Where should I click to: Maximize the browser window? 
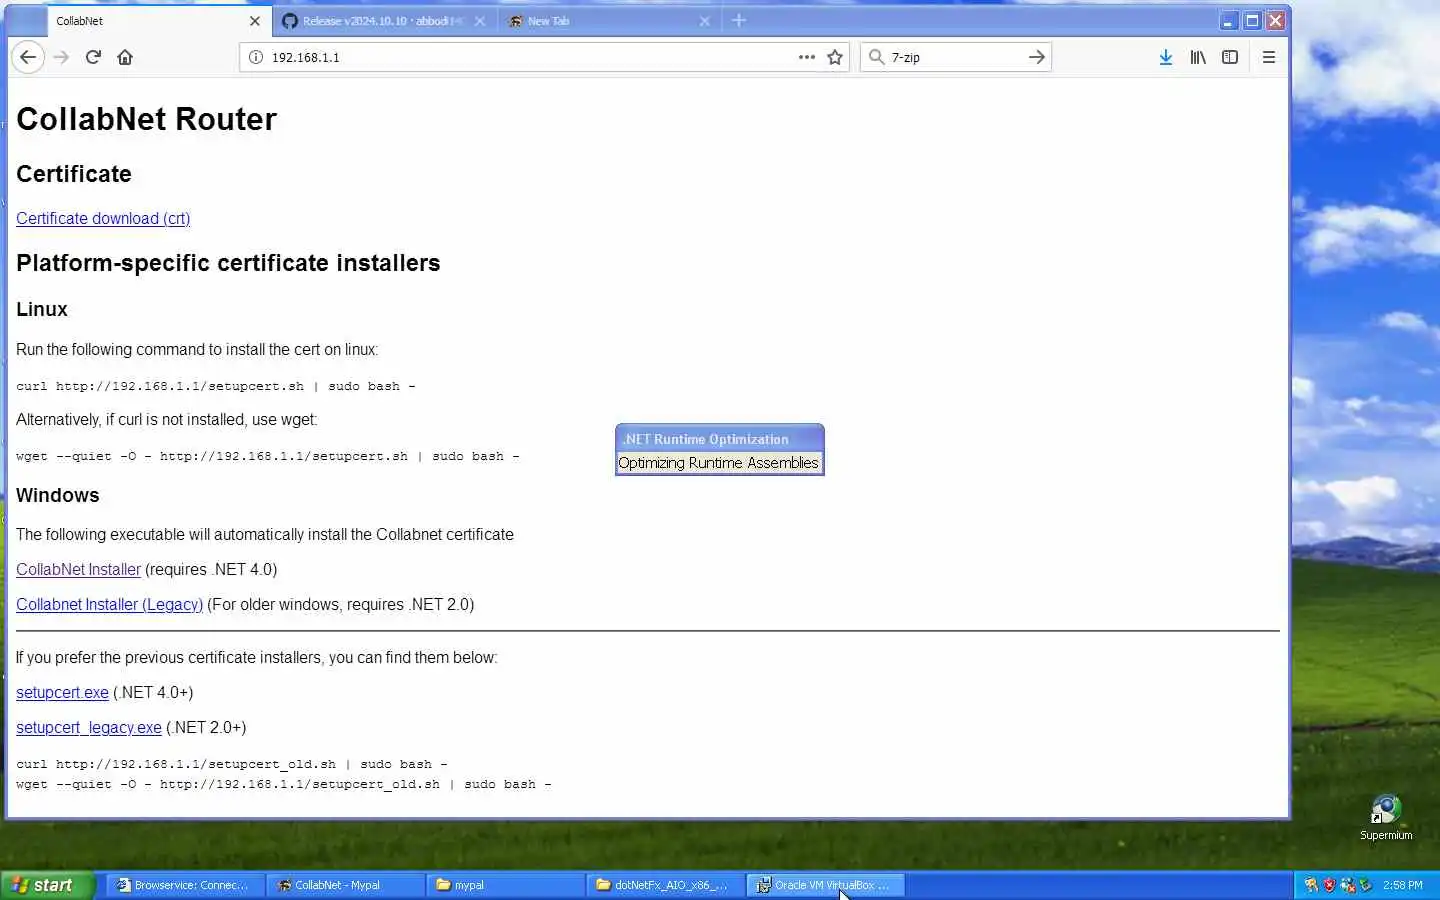(x=1252, y=20)
